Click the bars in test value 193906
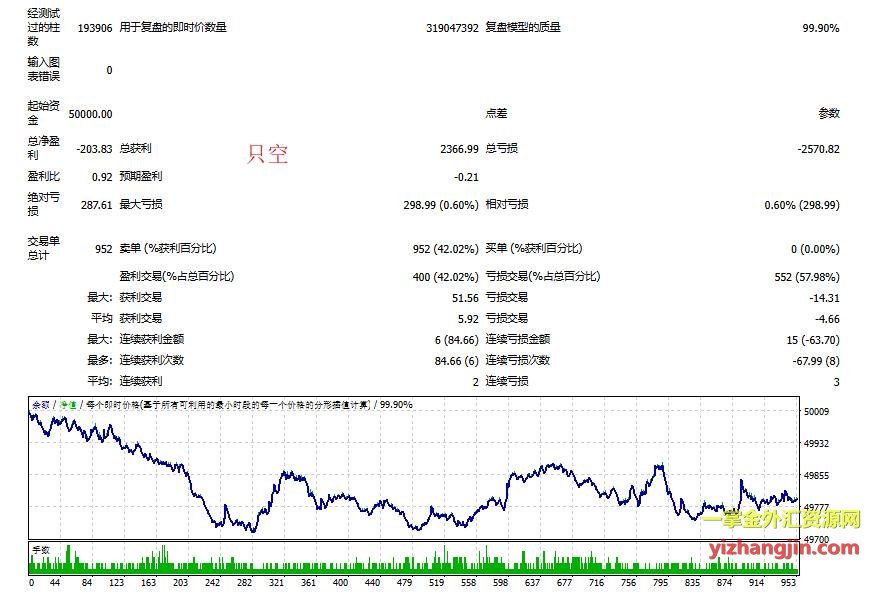 (94, 28)
